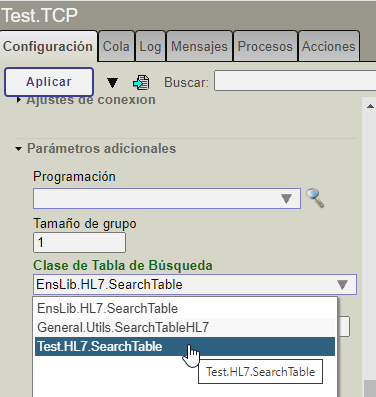376x397 pixels.
Task: Expand the Ajustes de conexión section
Action: coord(19,100)
